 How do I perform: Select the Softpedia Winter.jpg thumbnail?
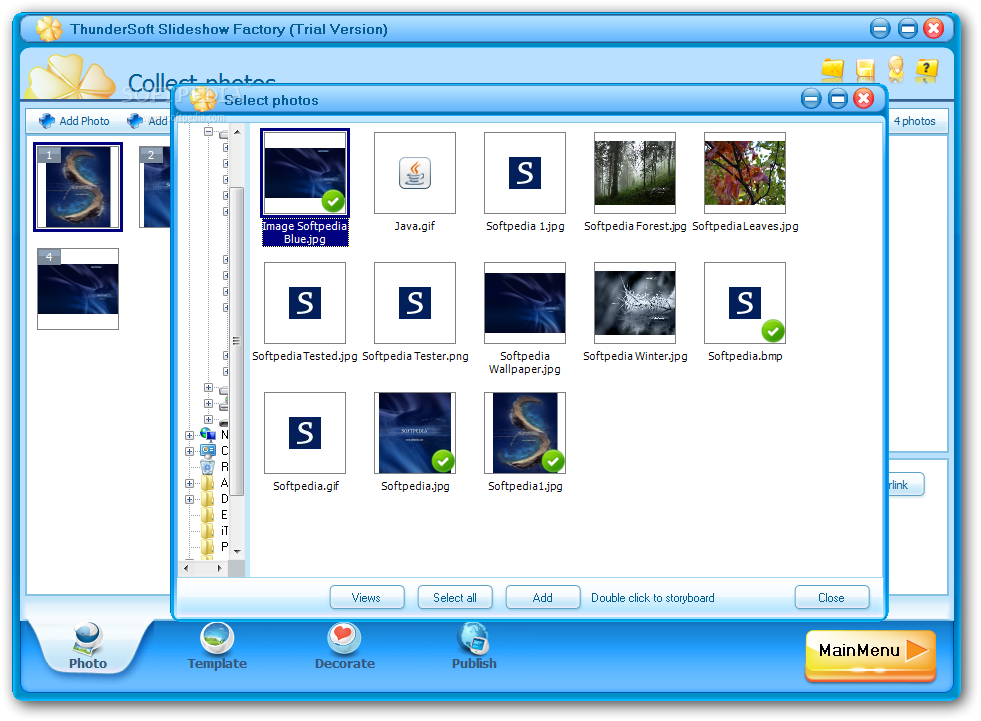coord(635,303)
